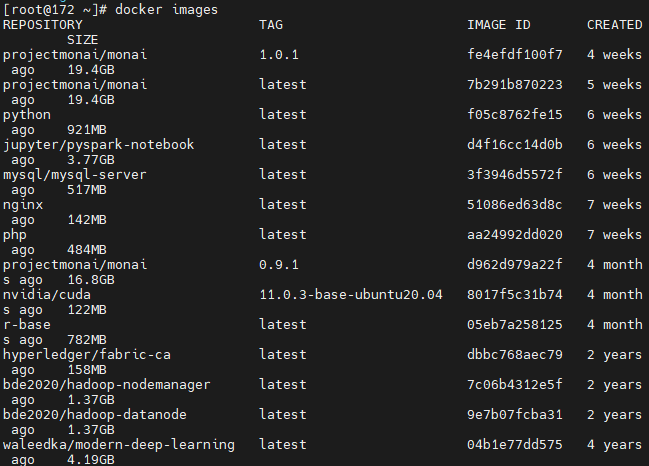
Task: Click the IMAGE ID column header
Action: point(499,25)
